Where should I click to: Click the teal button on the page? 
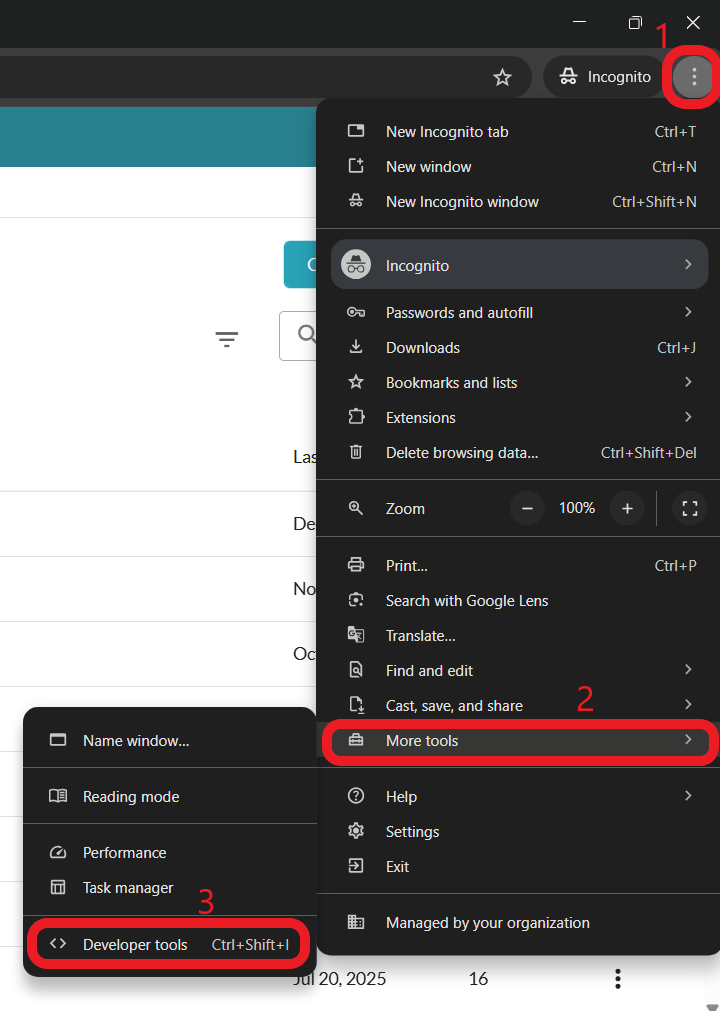pos(300,264)
